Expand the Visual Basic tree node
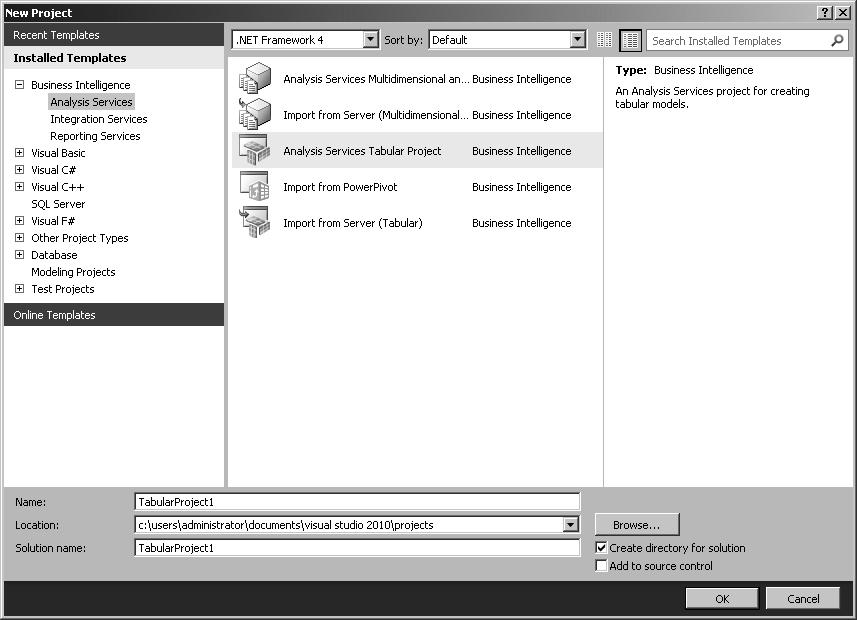 (x=20, y=153)
